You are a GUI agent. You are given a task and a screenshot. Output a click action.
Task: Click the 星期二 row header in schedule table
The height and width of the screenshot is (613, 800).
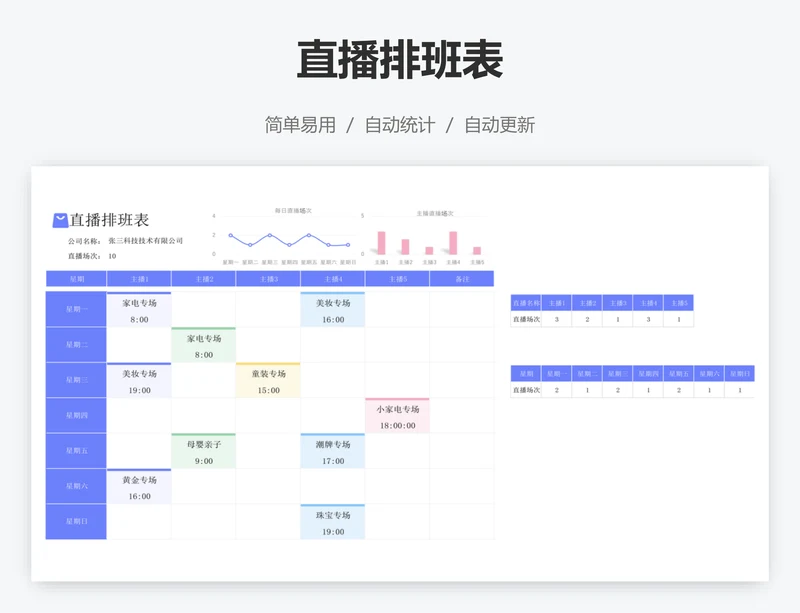point(77,345)
